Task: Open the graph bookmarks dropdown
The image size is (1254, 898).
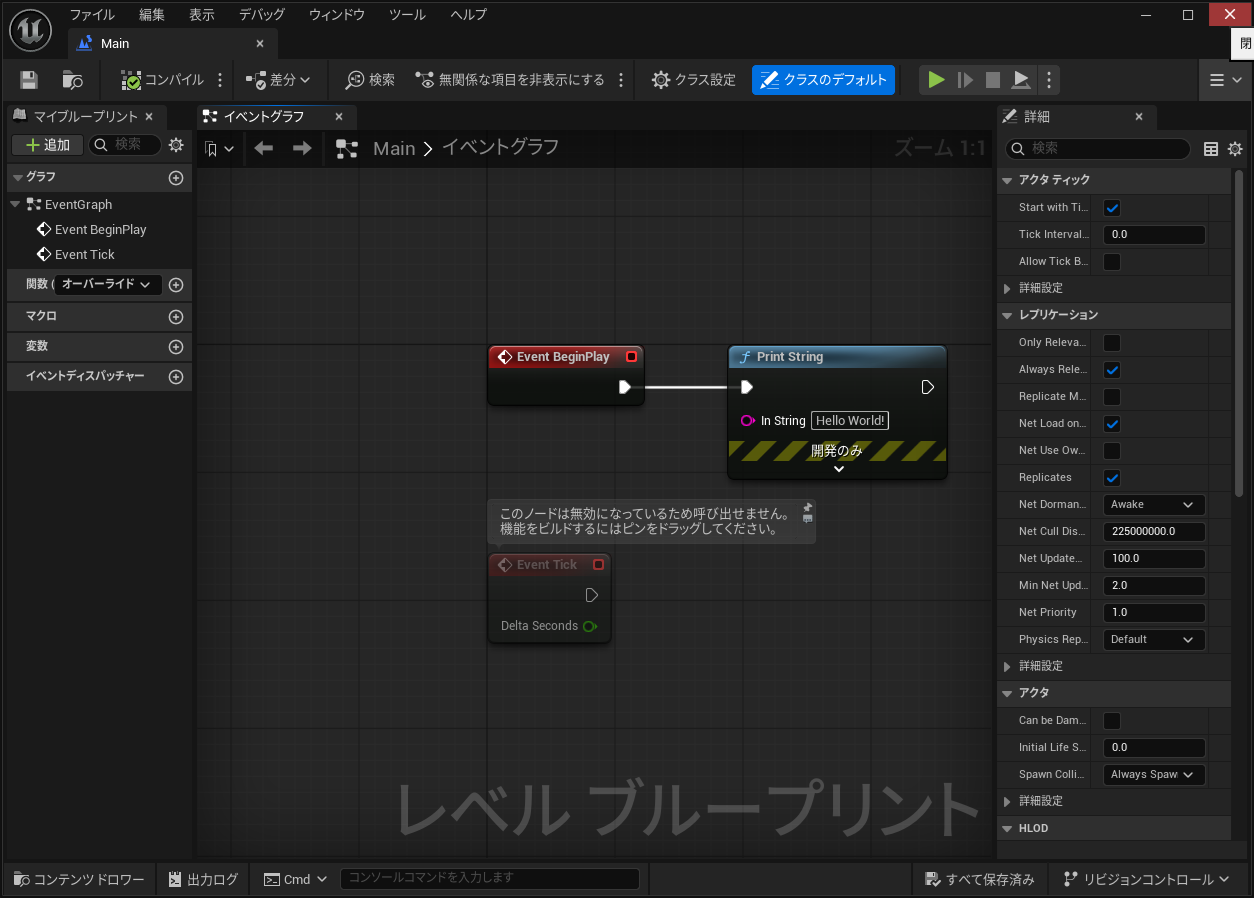Action: tap(219, 149)
